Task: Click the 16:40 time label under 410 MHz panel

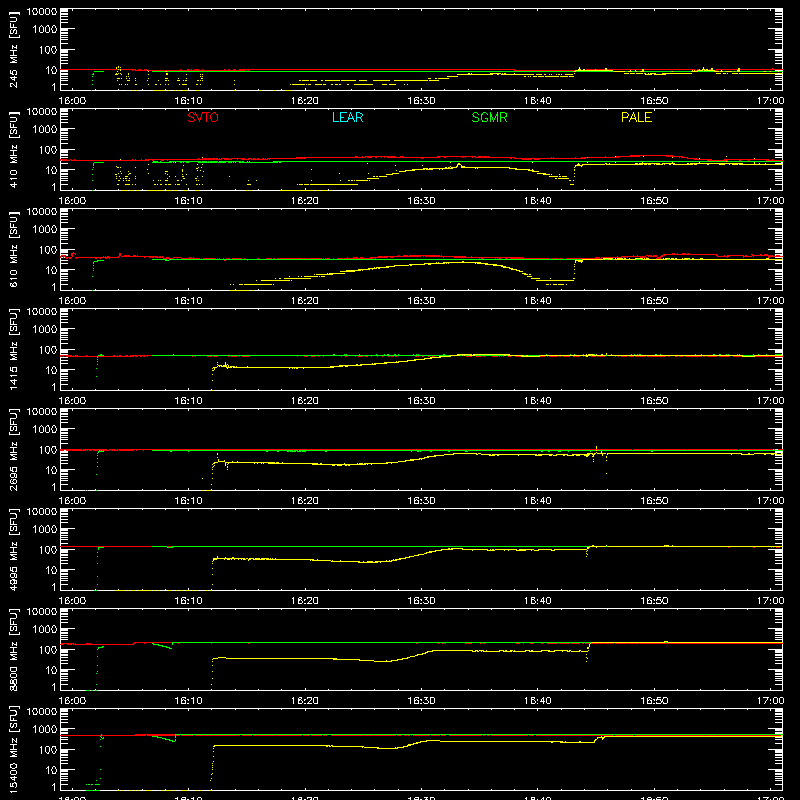Action: point(538,201)
